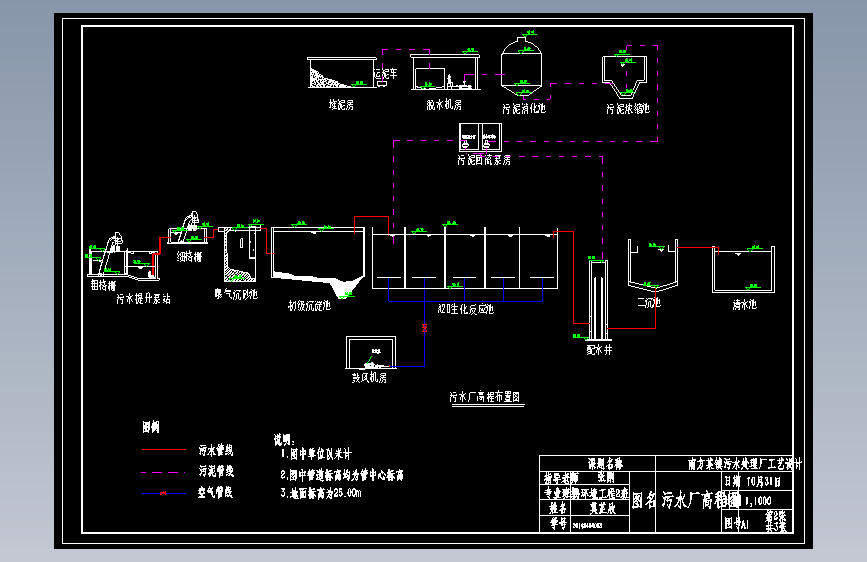The width and height of the screenshot is (867, 562).
Task: Select the 学号 cell in title block
Action: 558,523
